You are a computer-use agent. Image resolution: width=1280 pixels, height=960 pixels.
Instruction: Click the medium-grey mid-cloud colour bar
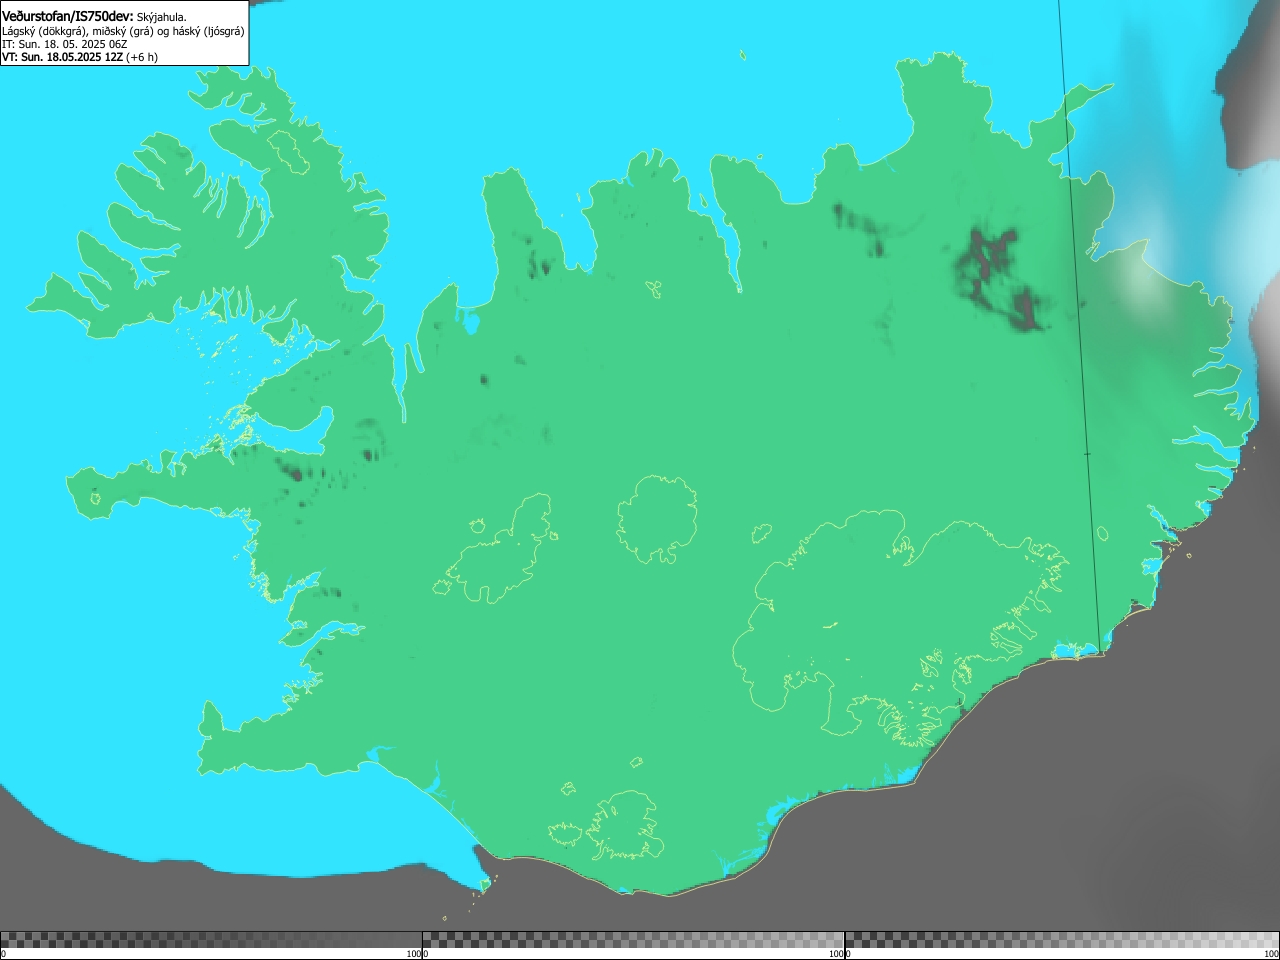tap(633, 940)
